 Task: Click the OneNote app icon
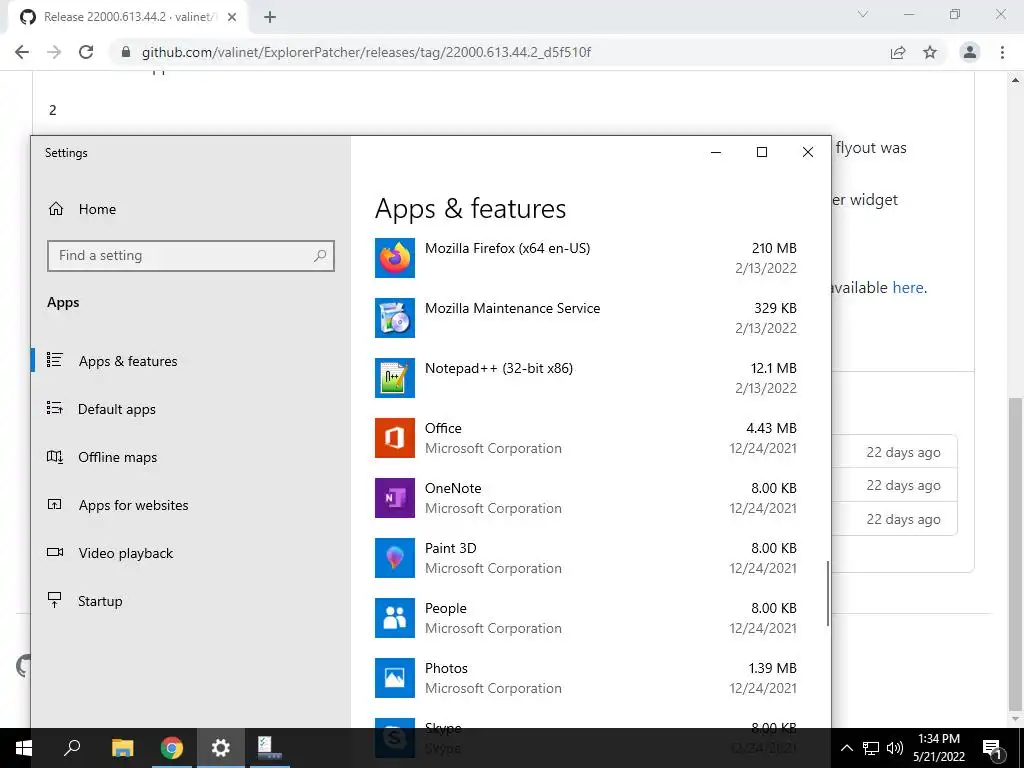click(x=394, y=498)
